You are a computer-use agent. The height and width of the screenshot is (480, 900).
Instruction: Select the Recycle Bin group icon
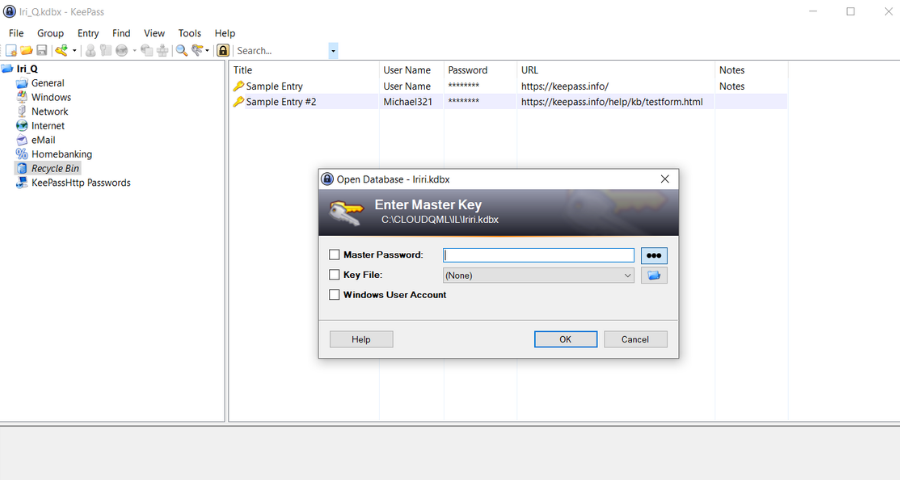click(x=22, y=168)
